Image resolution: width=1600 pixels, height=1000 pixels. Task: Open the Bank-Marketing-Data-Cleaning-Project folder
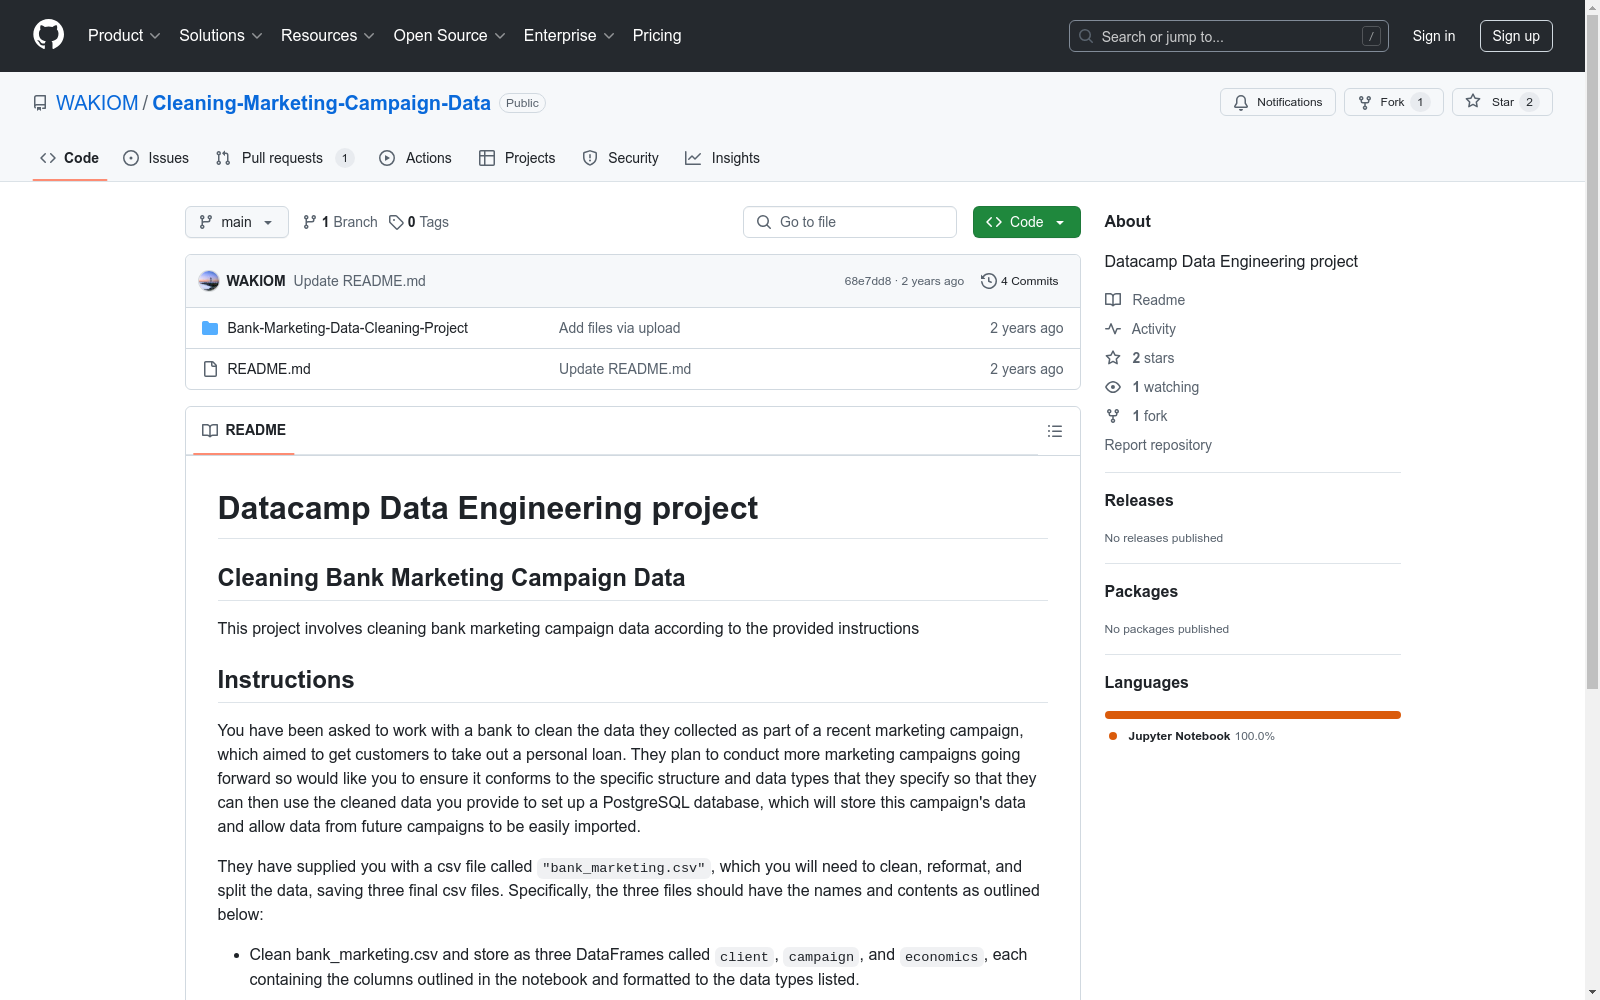[347, 328]
